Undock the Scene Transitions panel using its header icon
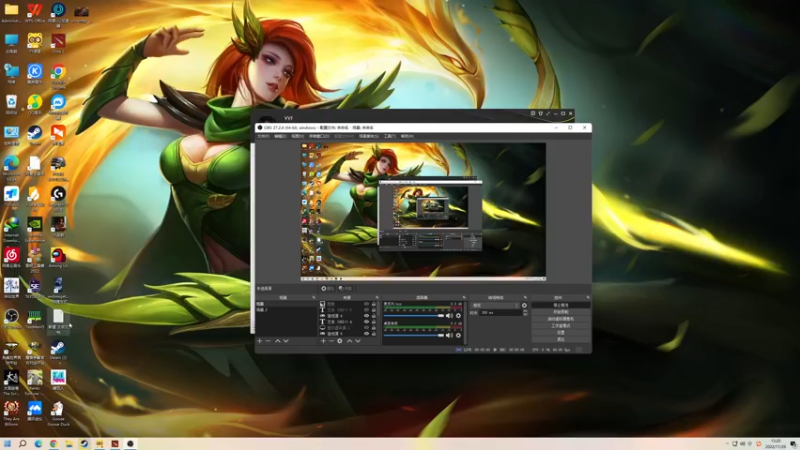The height and width of the screenshot is (450, 800). [x=525, y=297]
